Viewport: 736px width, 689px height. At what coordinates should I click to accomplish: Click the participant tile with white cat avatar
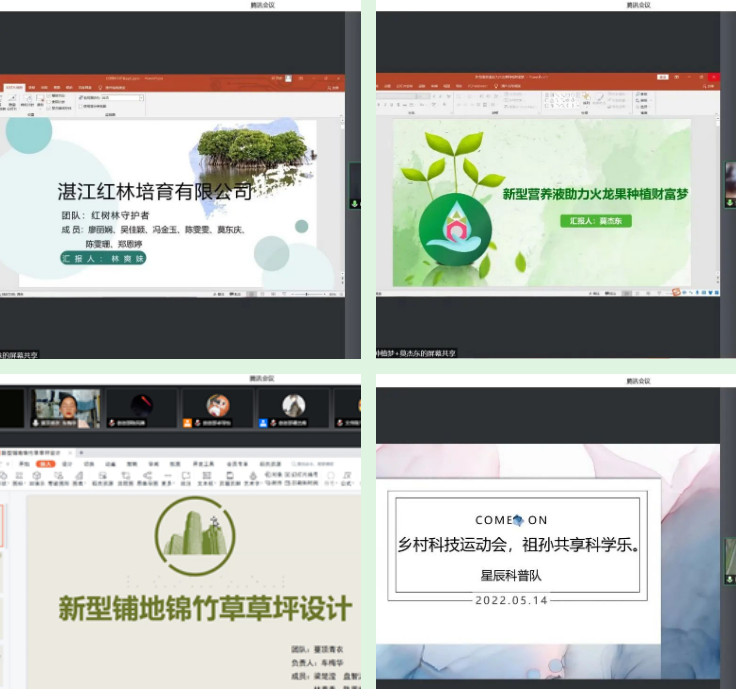(x=293, y=406)
